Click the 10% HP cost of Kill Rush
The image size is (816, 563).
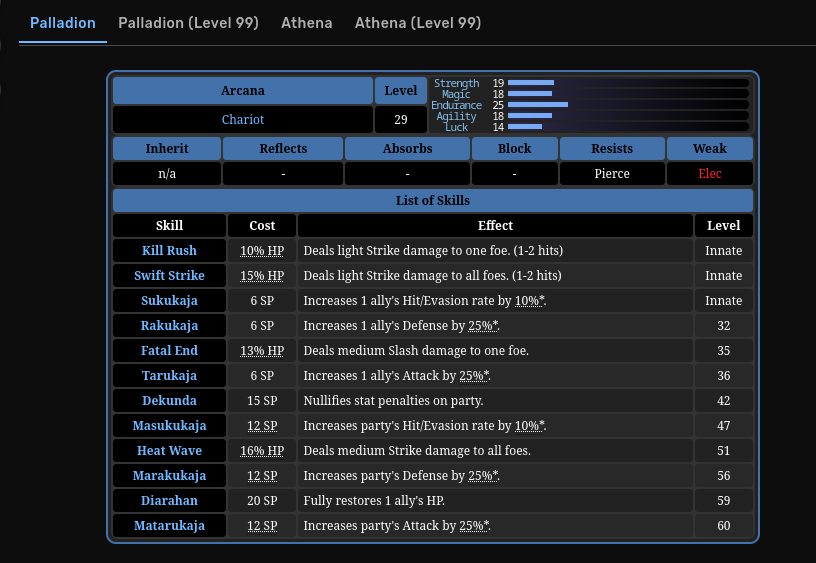262,251
